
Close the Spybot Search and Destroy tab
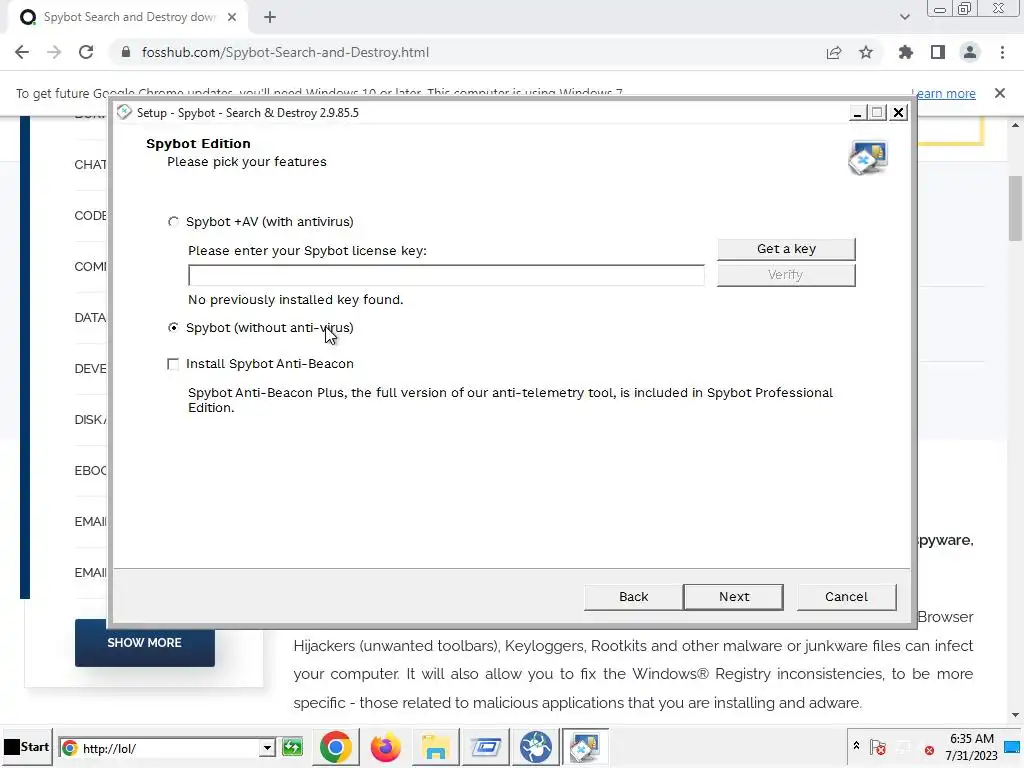pos(232,17)
